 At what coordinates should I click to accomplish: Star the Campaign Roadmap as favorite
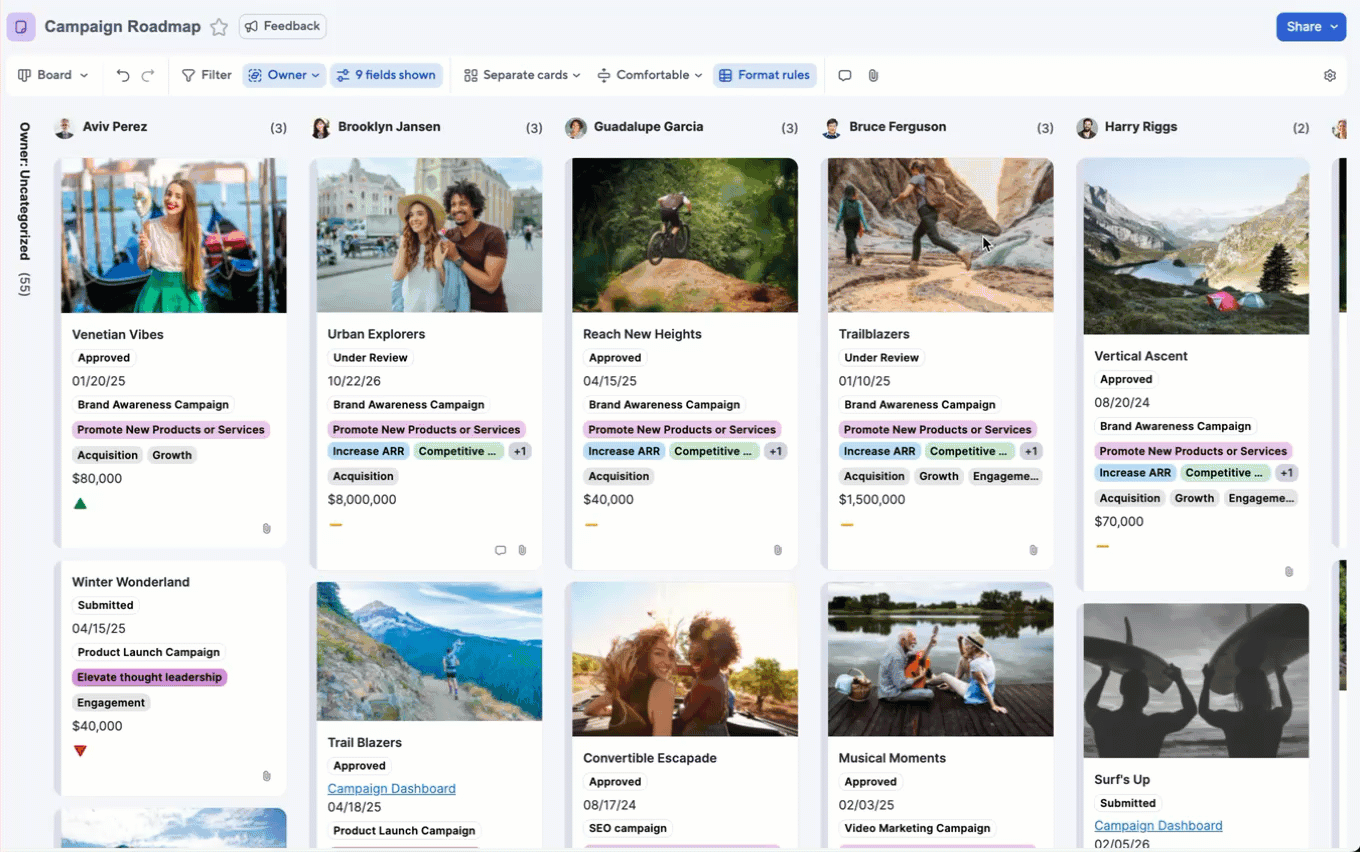219,27
